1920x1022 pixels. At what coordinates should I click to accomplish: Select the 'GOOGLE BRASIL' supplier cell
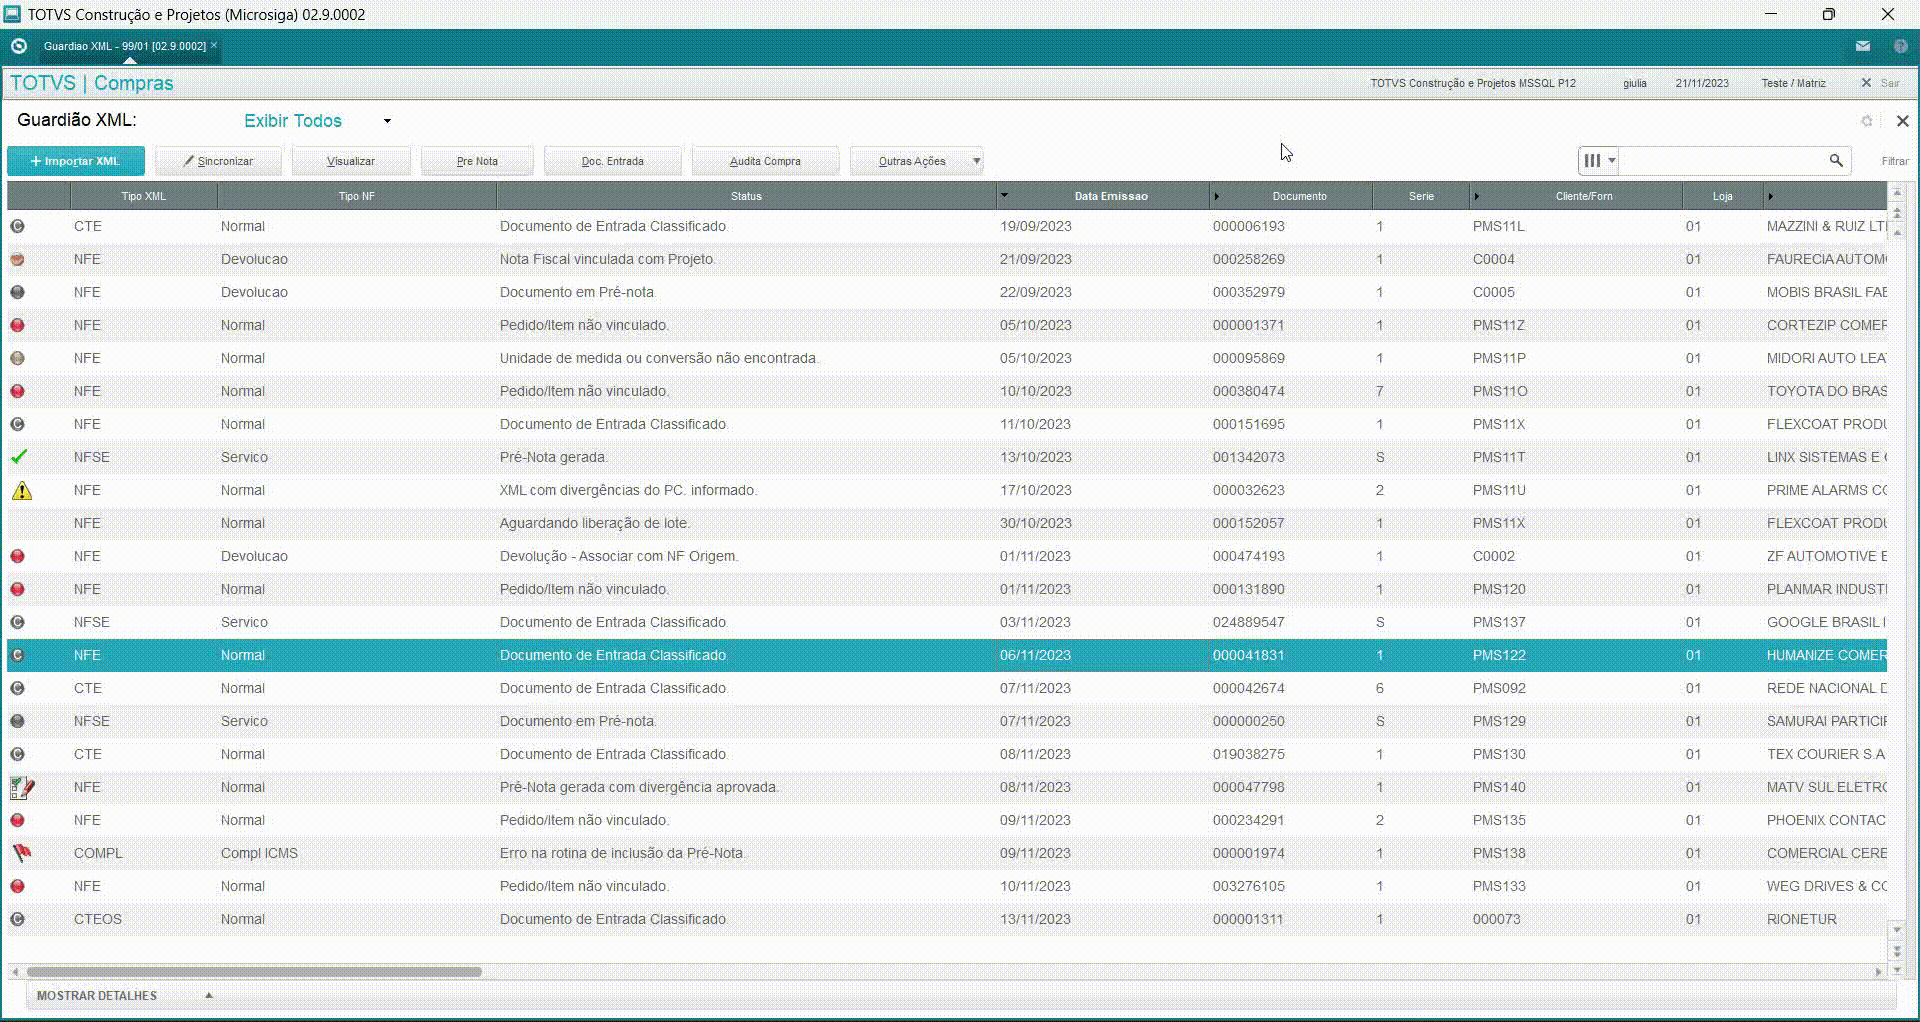tap(1825, 622)
